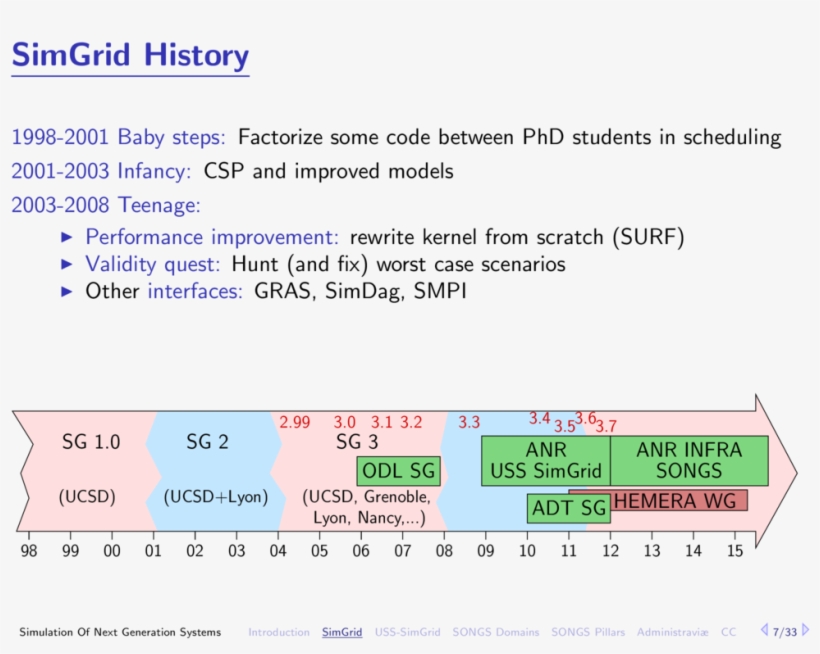Click version 3.3 marker
The width and height of the screenshot is (820, 654).
(469, 422)
